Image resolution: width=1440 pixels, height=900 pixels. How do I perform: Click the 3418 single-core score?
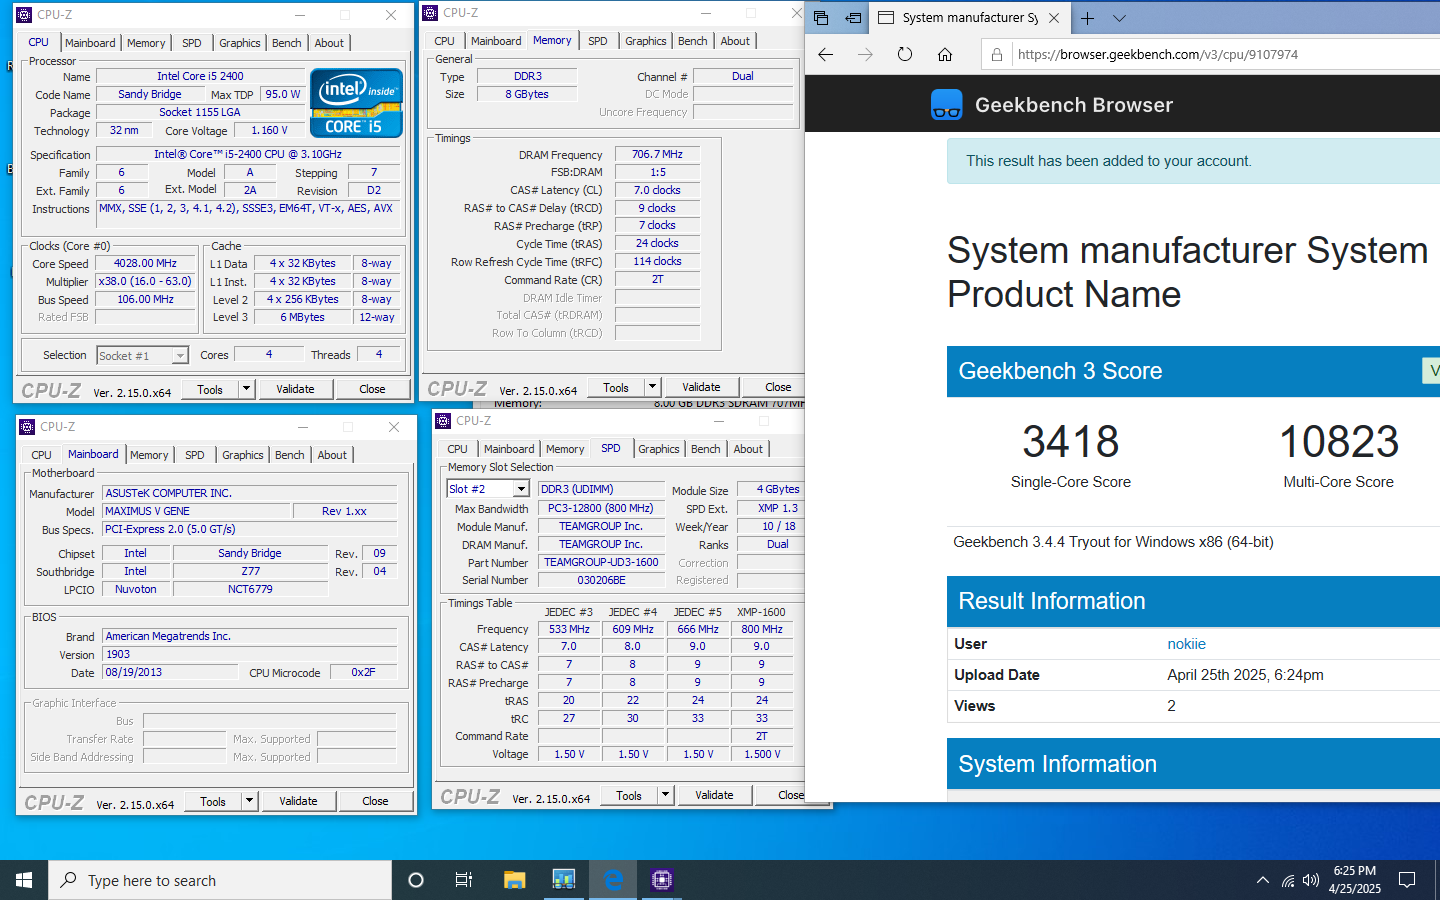coord(1070,441)
